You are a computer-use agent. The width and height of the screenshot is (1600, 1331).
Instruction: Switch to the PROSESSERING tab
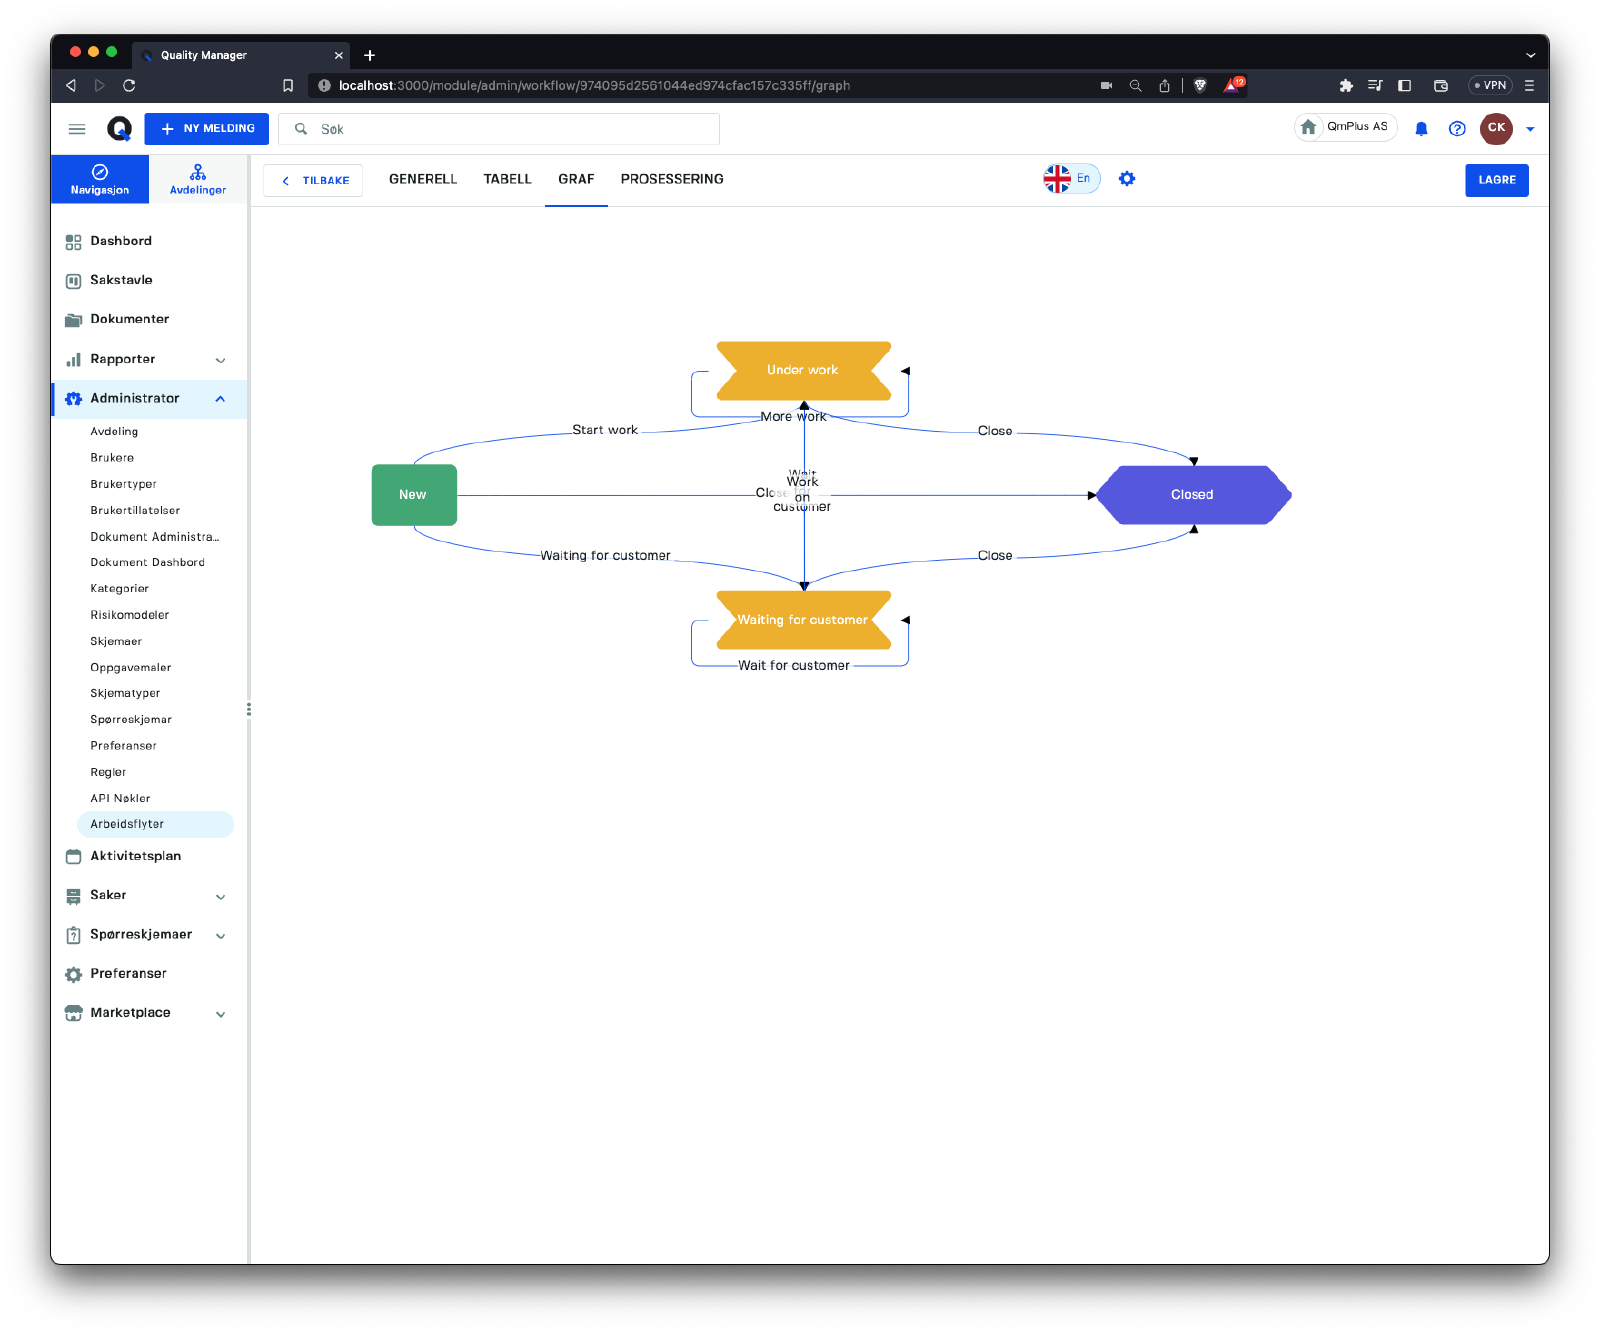[671, 179]
